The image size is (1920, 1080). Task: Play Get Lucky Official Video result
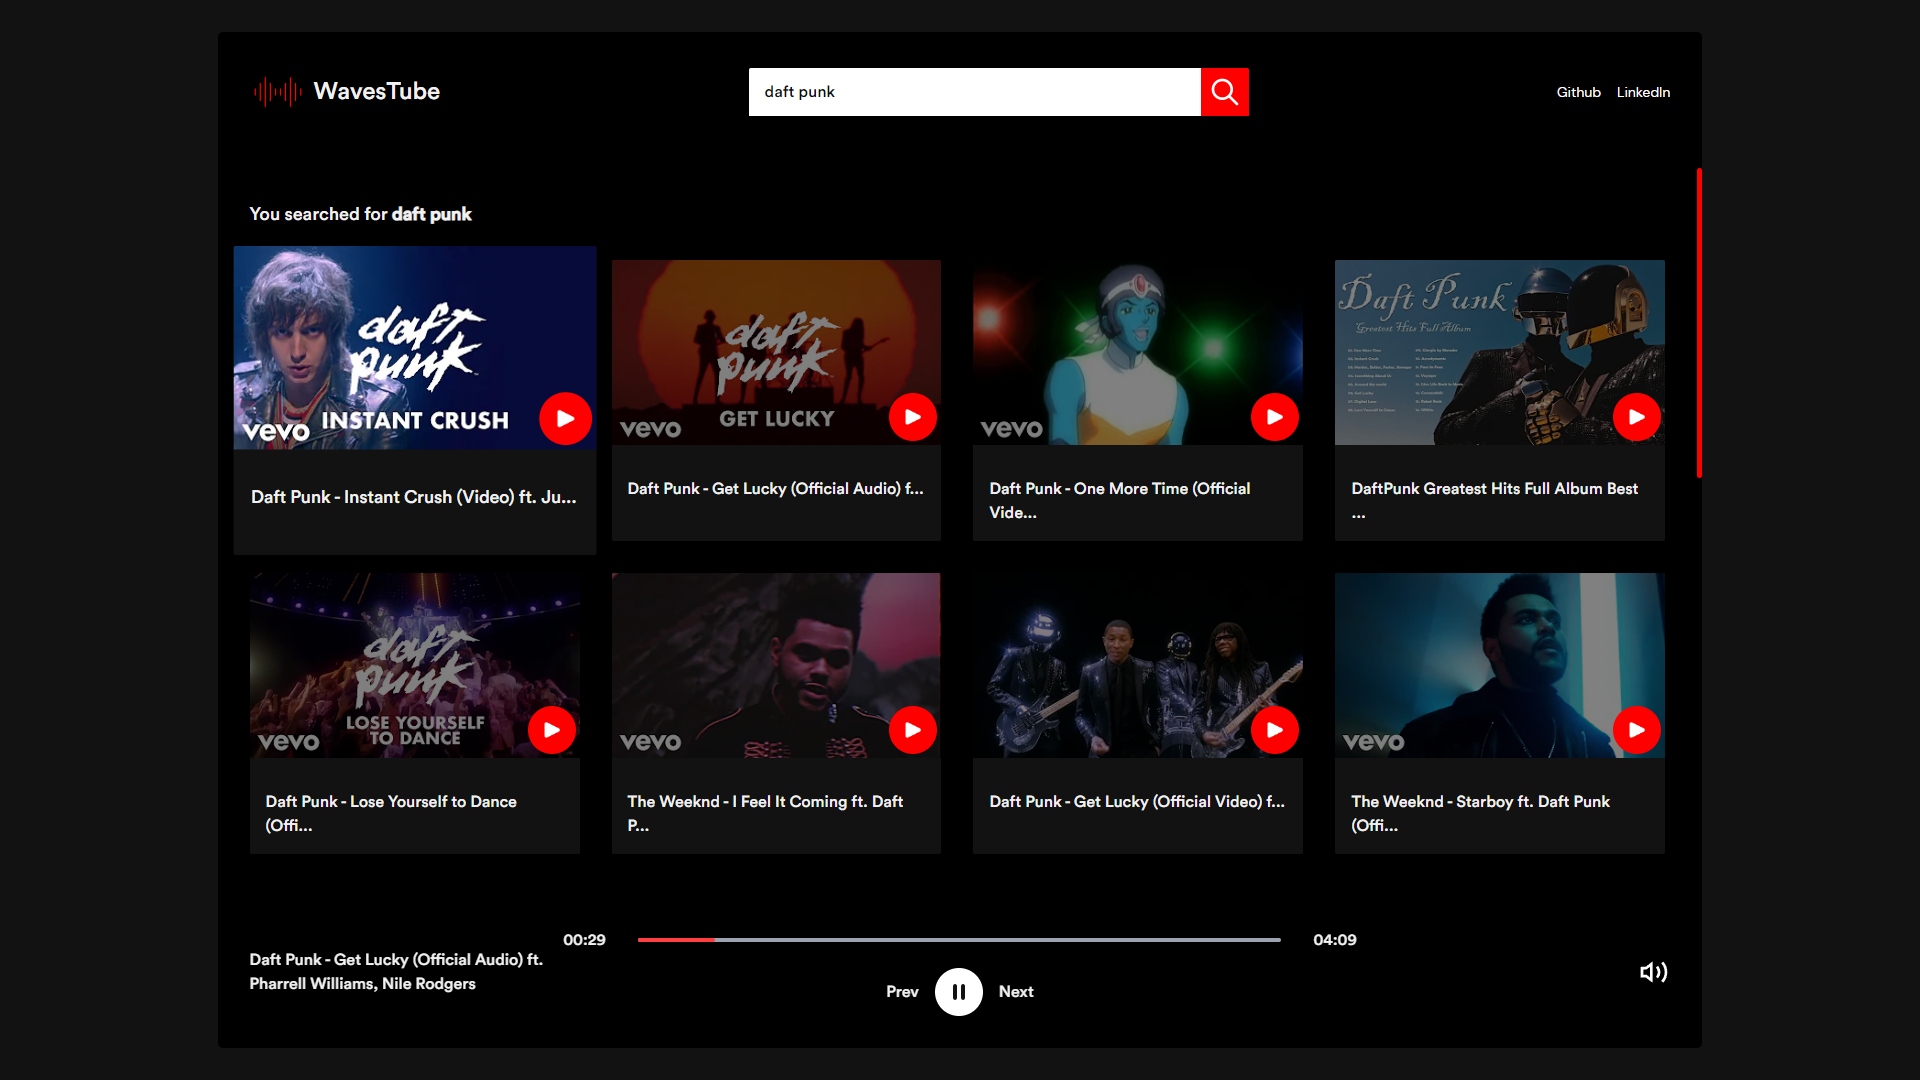coord(1274,730)
